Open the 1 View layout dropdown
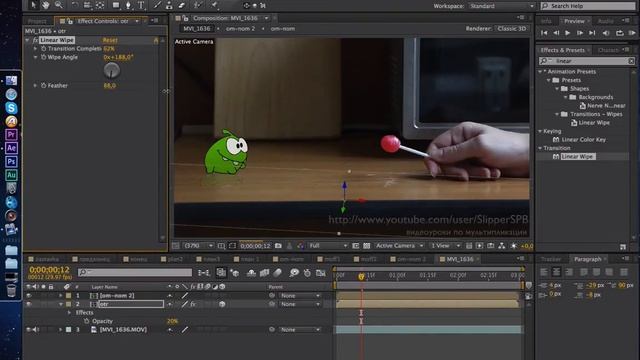 [x=446, y=246]
